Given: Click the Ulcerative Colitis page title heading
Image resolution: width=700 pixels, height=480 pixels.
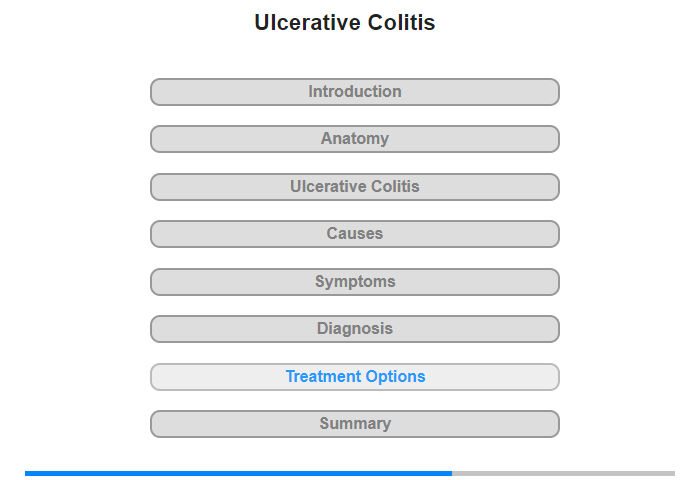Looking at the screenshot, I should (x=345, y=23).
